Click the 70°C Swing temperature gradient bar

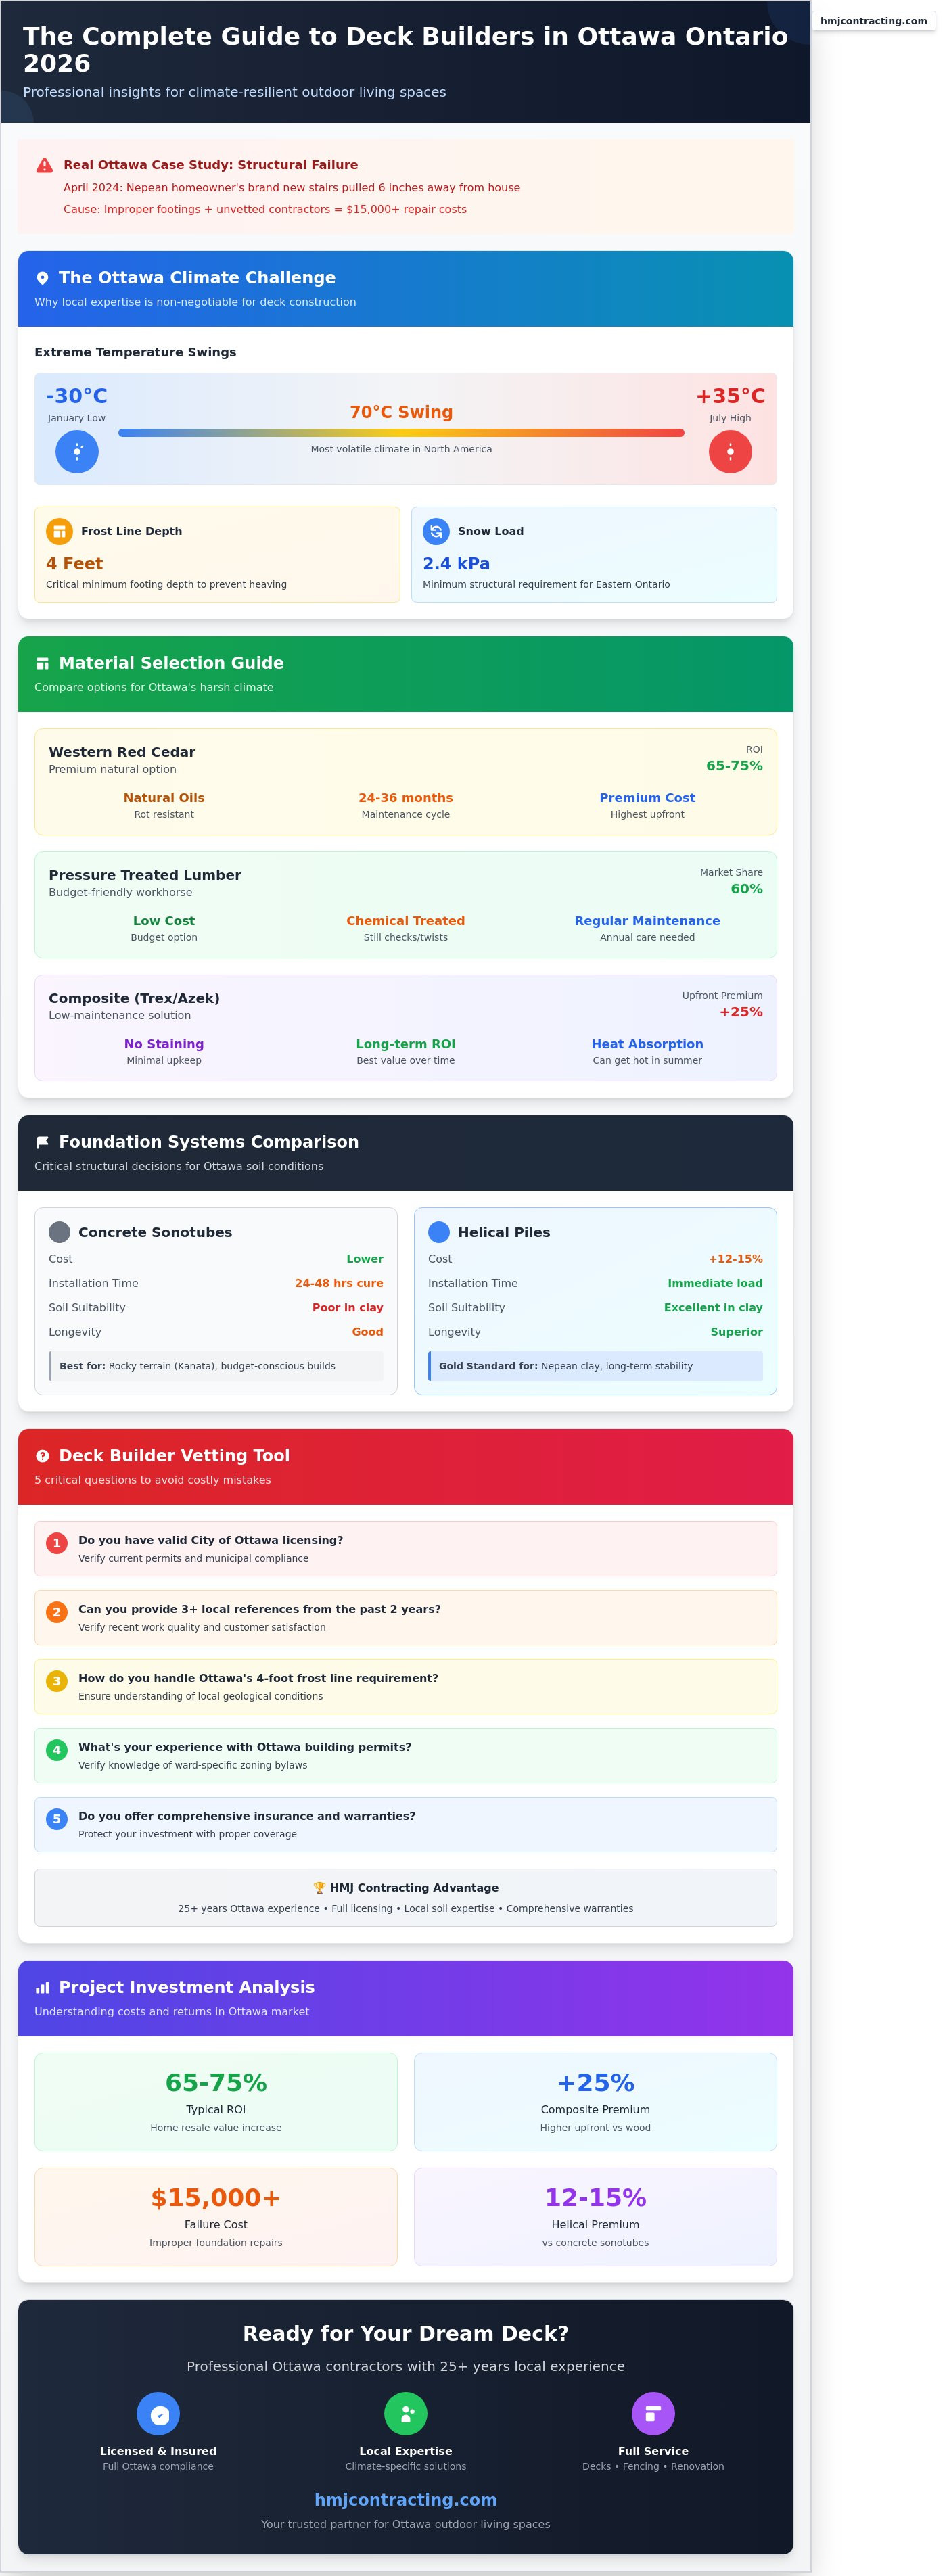(x=401, y=433)
